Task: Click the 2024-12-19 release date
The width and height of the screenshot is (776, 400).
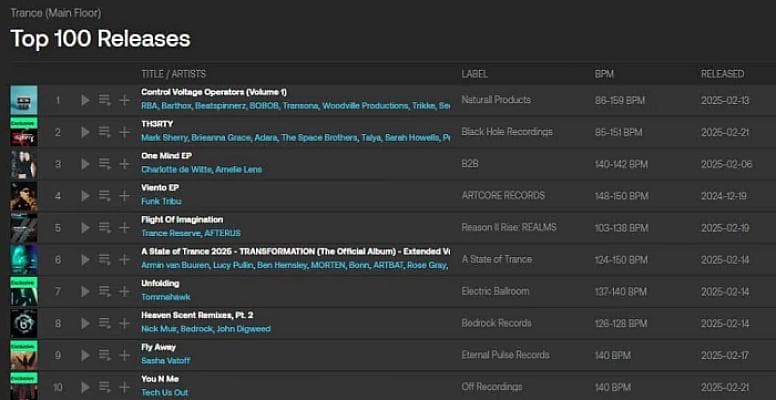Action: click(x=724, y=196)
